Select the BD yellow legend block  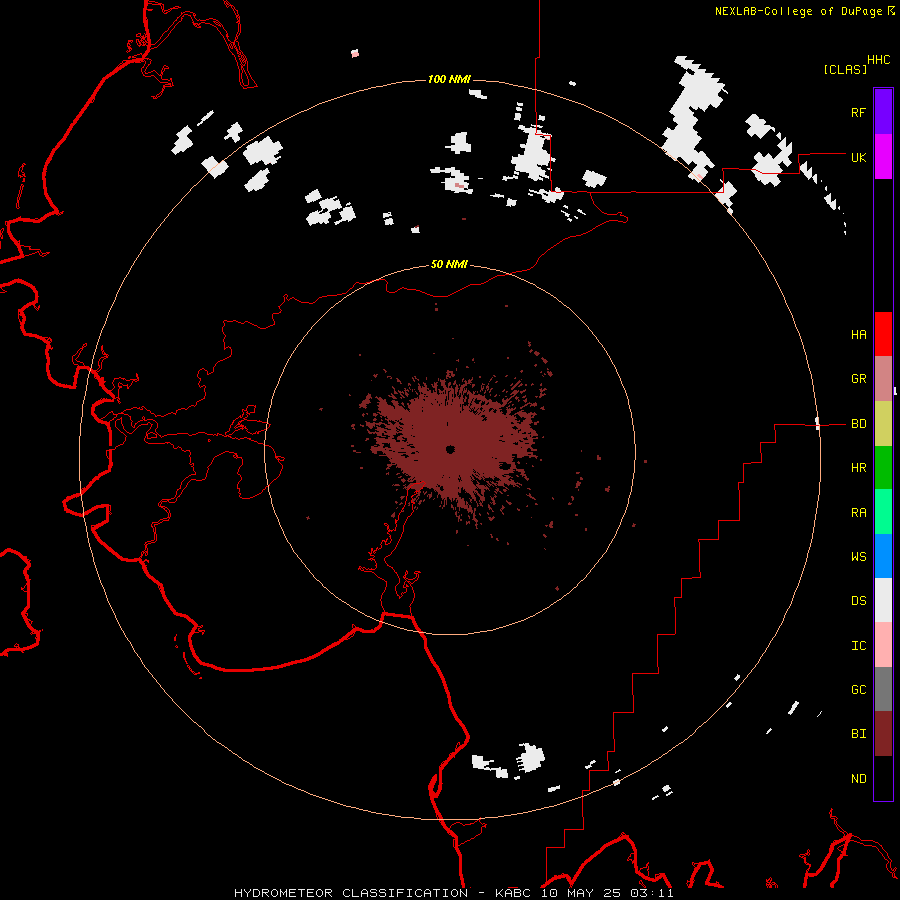[x=883, y=424]
